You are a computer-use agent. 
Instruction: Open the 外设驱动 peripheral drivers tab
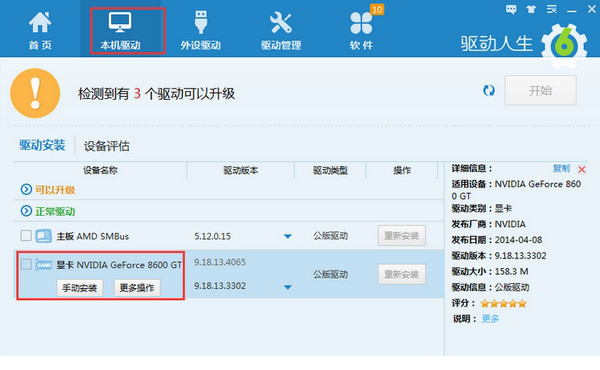(201, 31)
